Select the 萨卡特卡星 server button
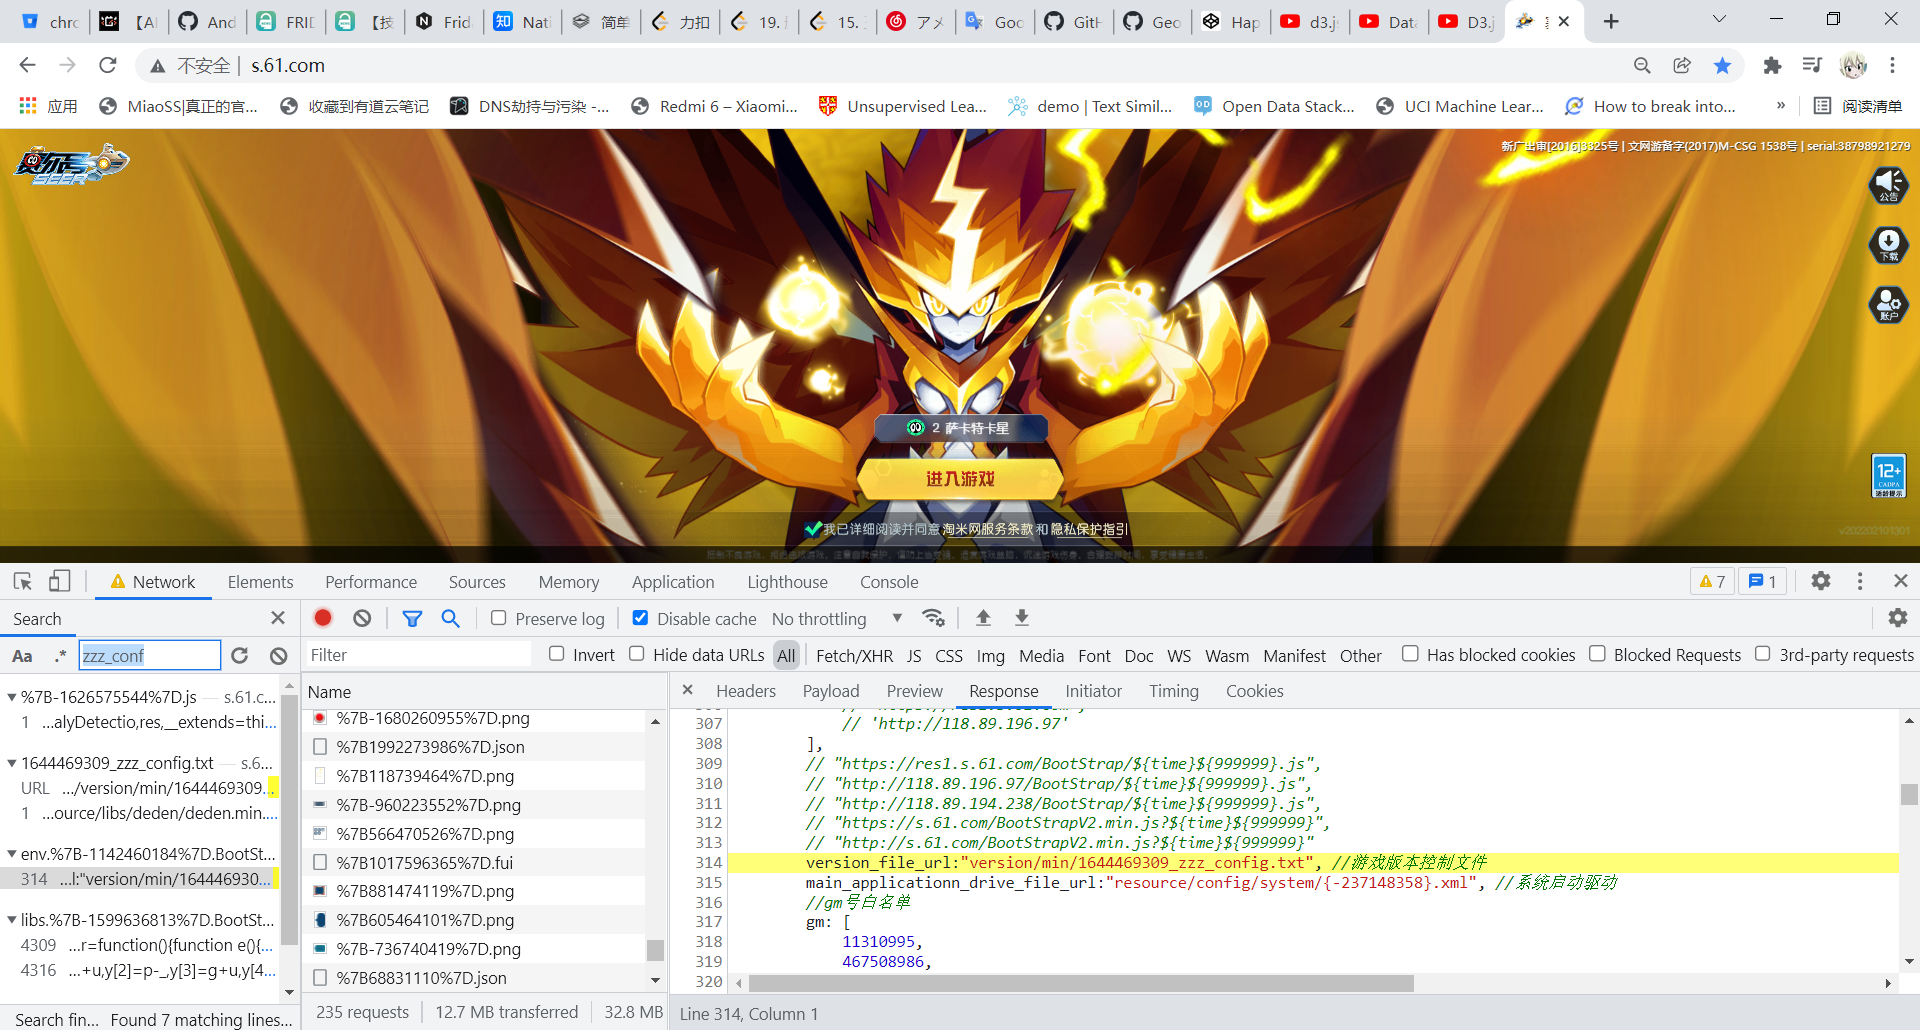 point(961,428)
